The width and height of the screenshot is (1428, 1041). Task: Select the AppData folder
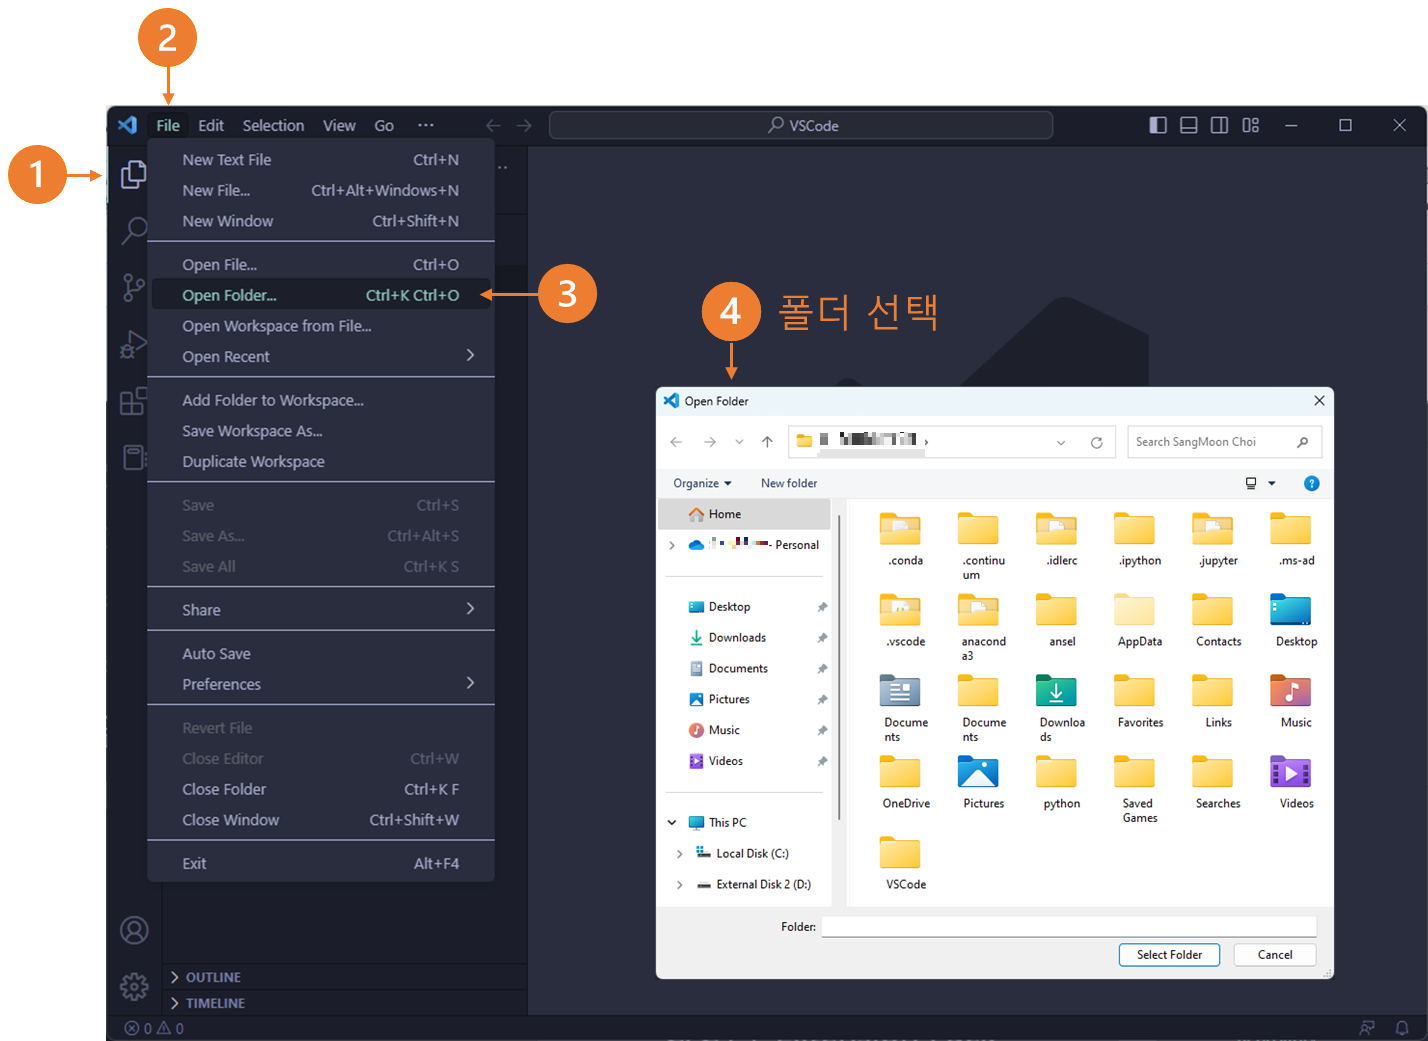1140,620
